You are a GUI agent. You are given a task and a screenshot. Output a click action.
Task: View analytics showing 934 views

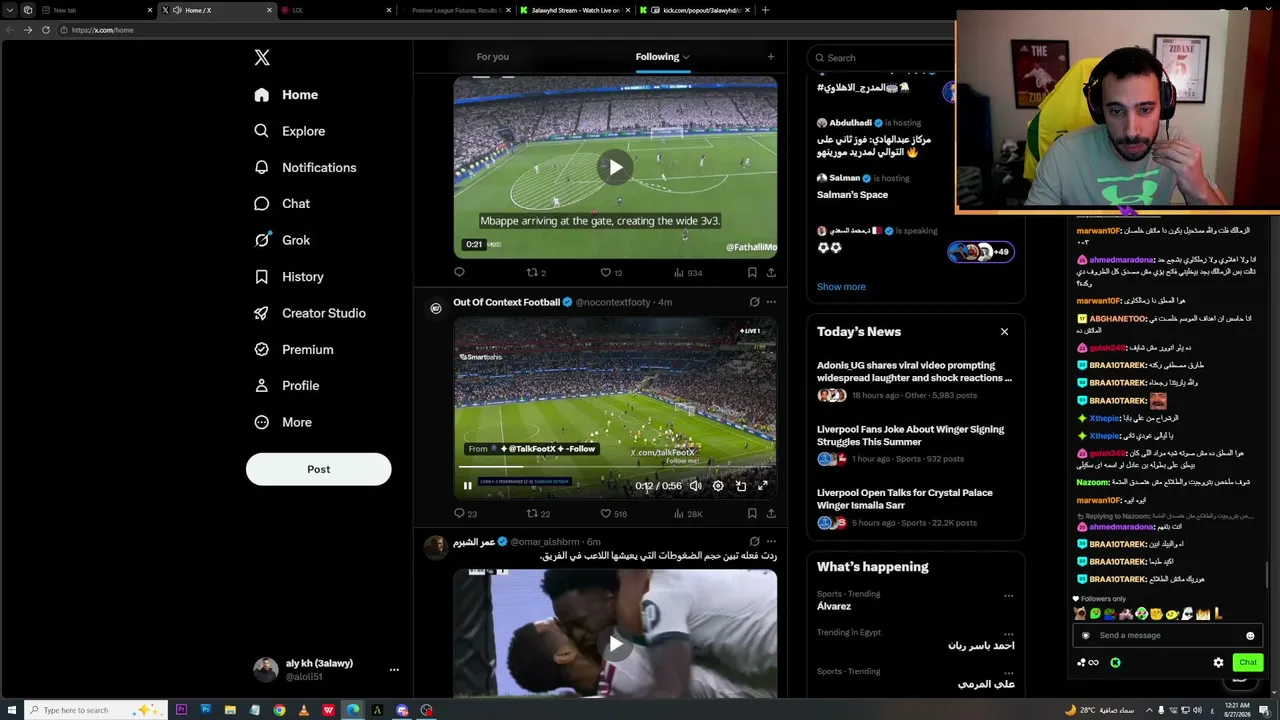tap(688, 272)
